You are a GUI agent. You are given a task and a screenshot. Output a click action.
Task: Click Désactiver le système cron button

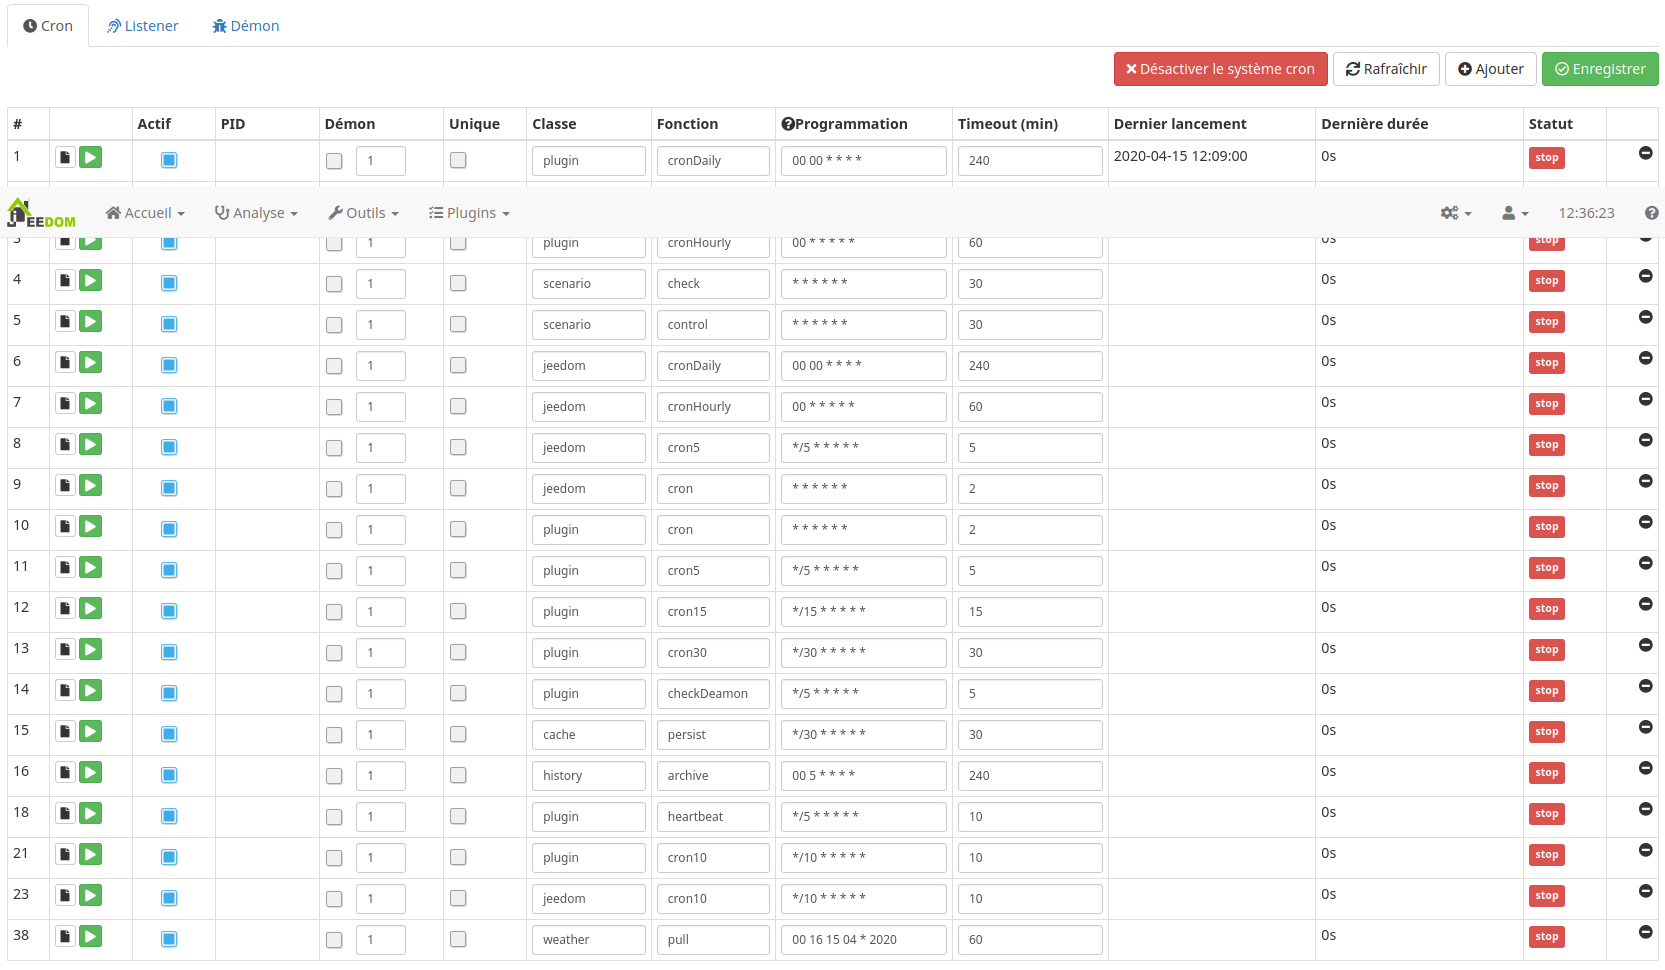1220,69
